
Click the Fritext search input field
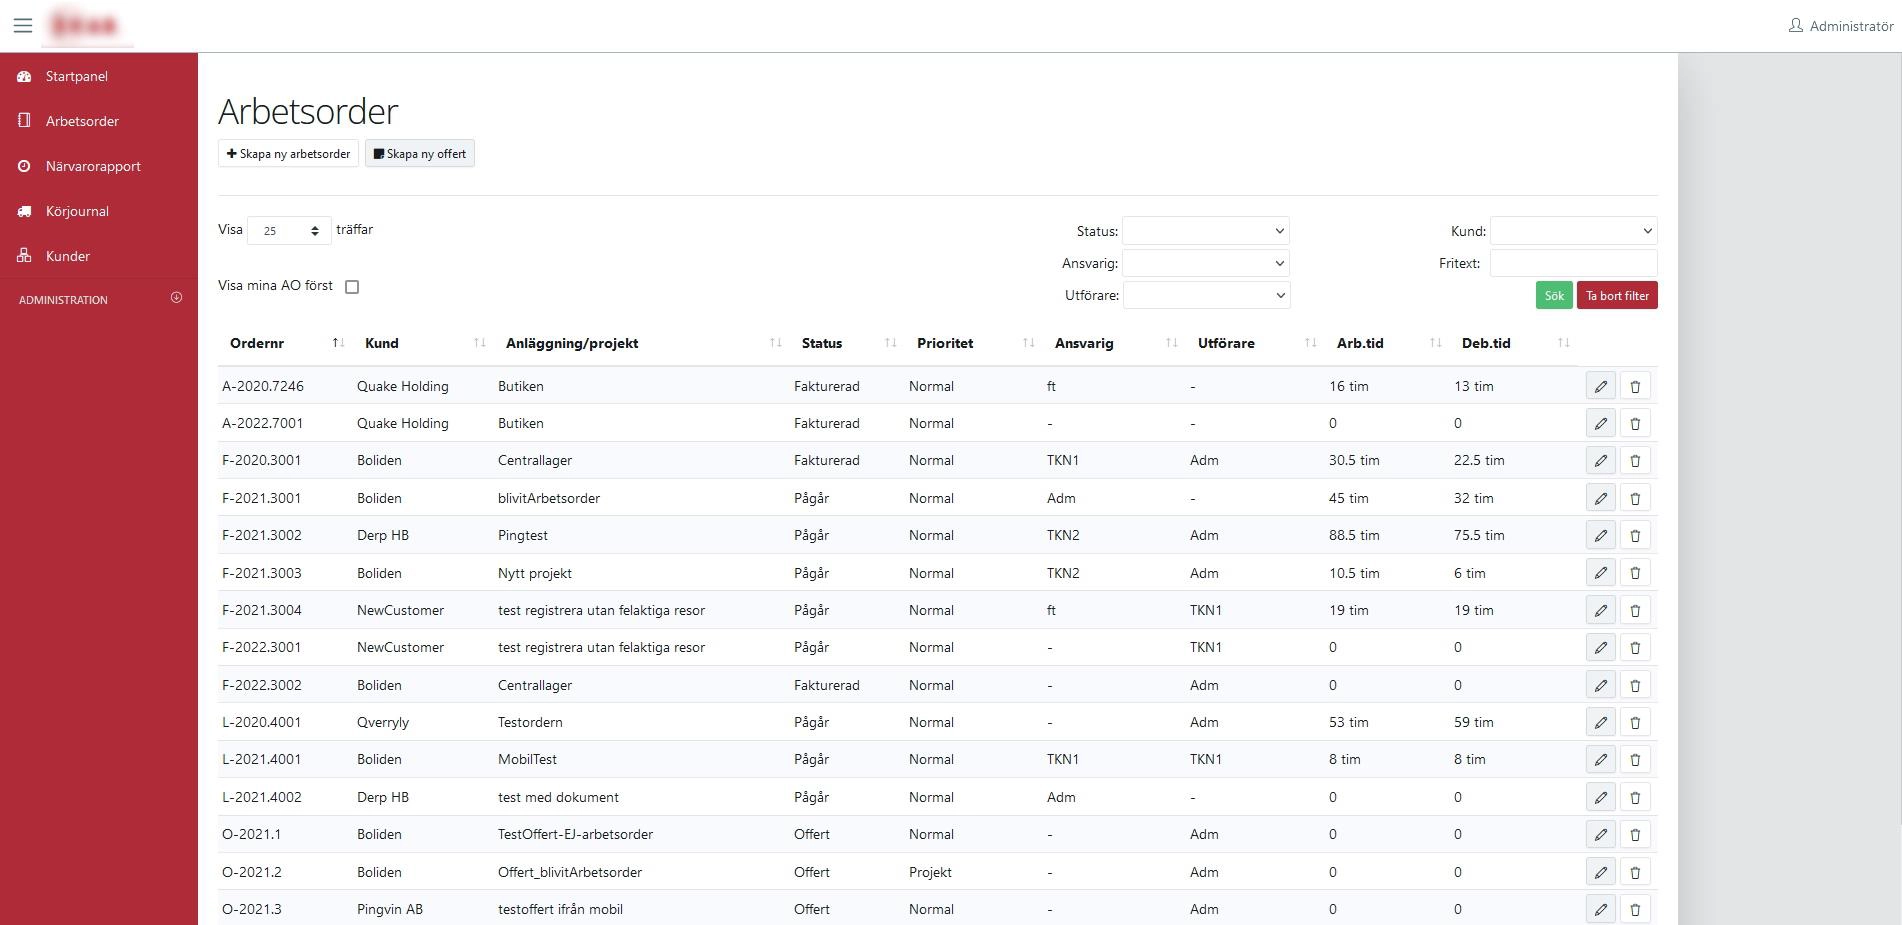click(x=1573, y=264)
